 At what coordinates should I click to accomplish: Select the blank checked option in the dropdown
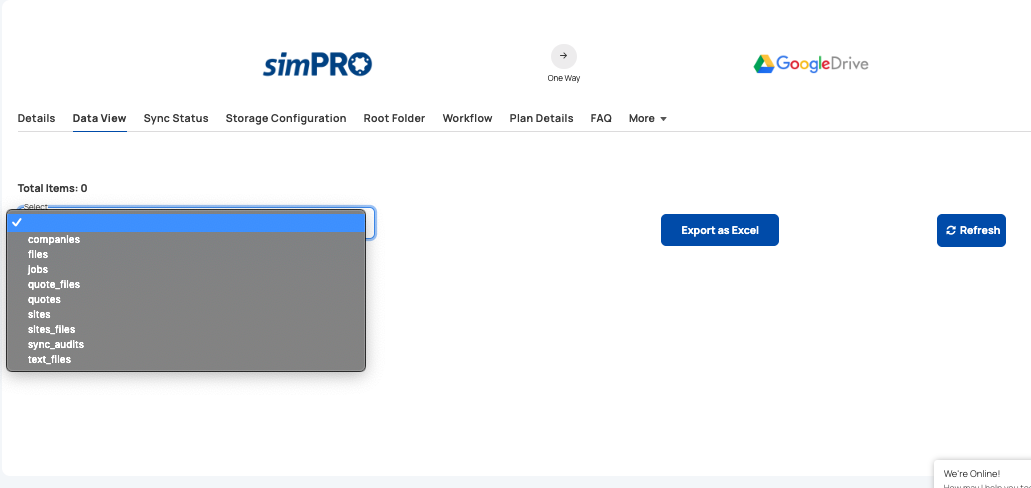[186, 223]
